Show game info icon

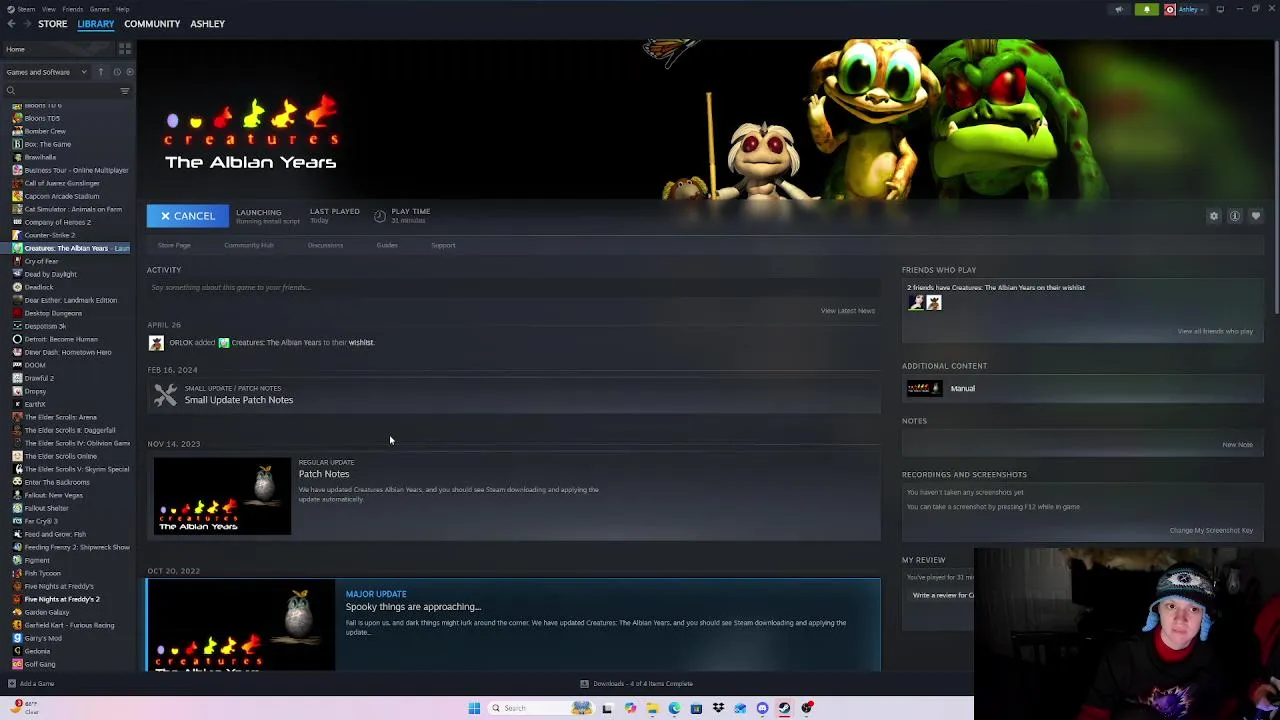click(x=1235, y=216)
